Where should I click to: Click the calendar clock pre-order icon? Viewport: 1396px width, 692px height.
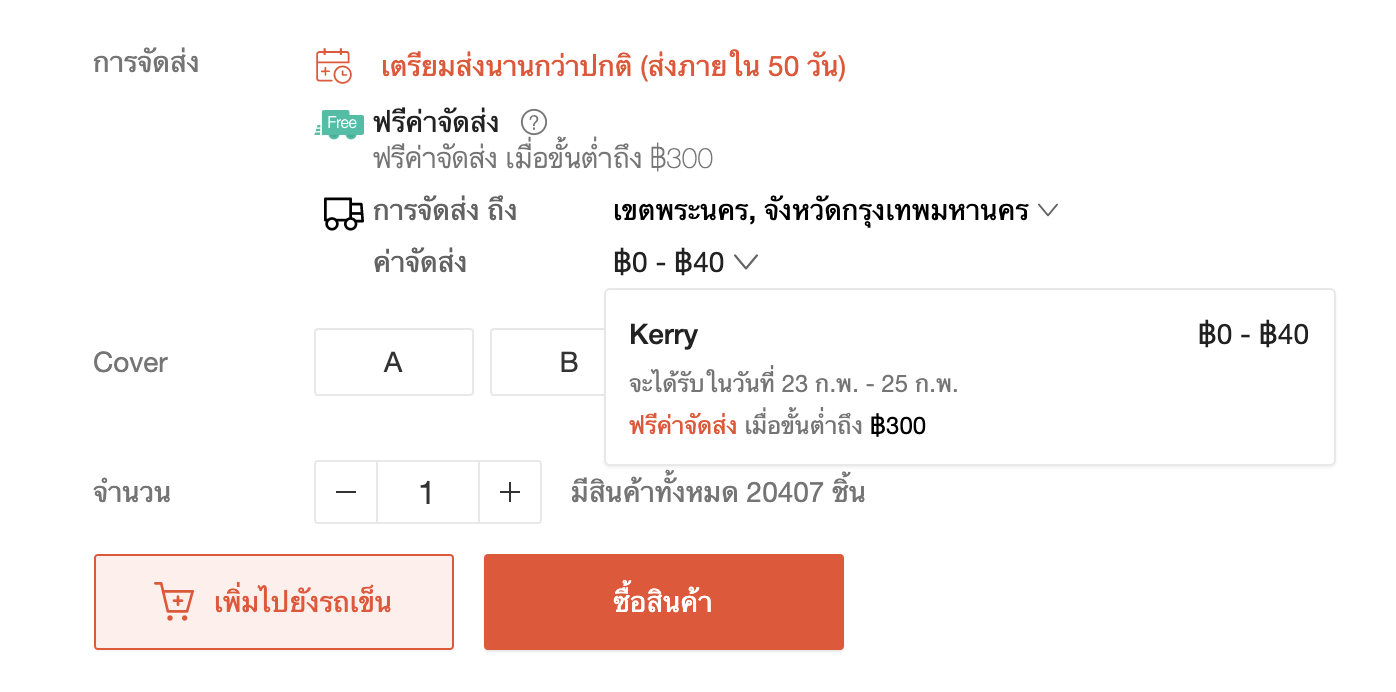pyautogui.click(x=334, y=65)
